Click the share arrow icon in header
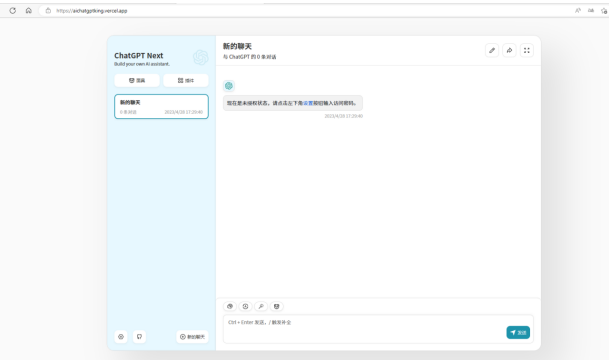 pos(509,50)
